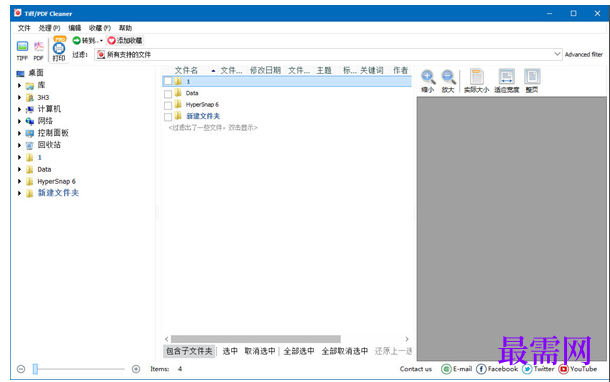The height and width of the screenshot is (382, 610).
Task: Click the filtered files notice text
Action: (213, 128)
